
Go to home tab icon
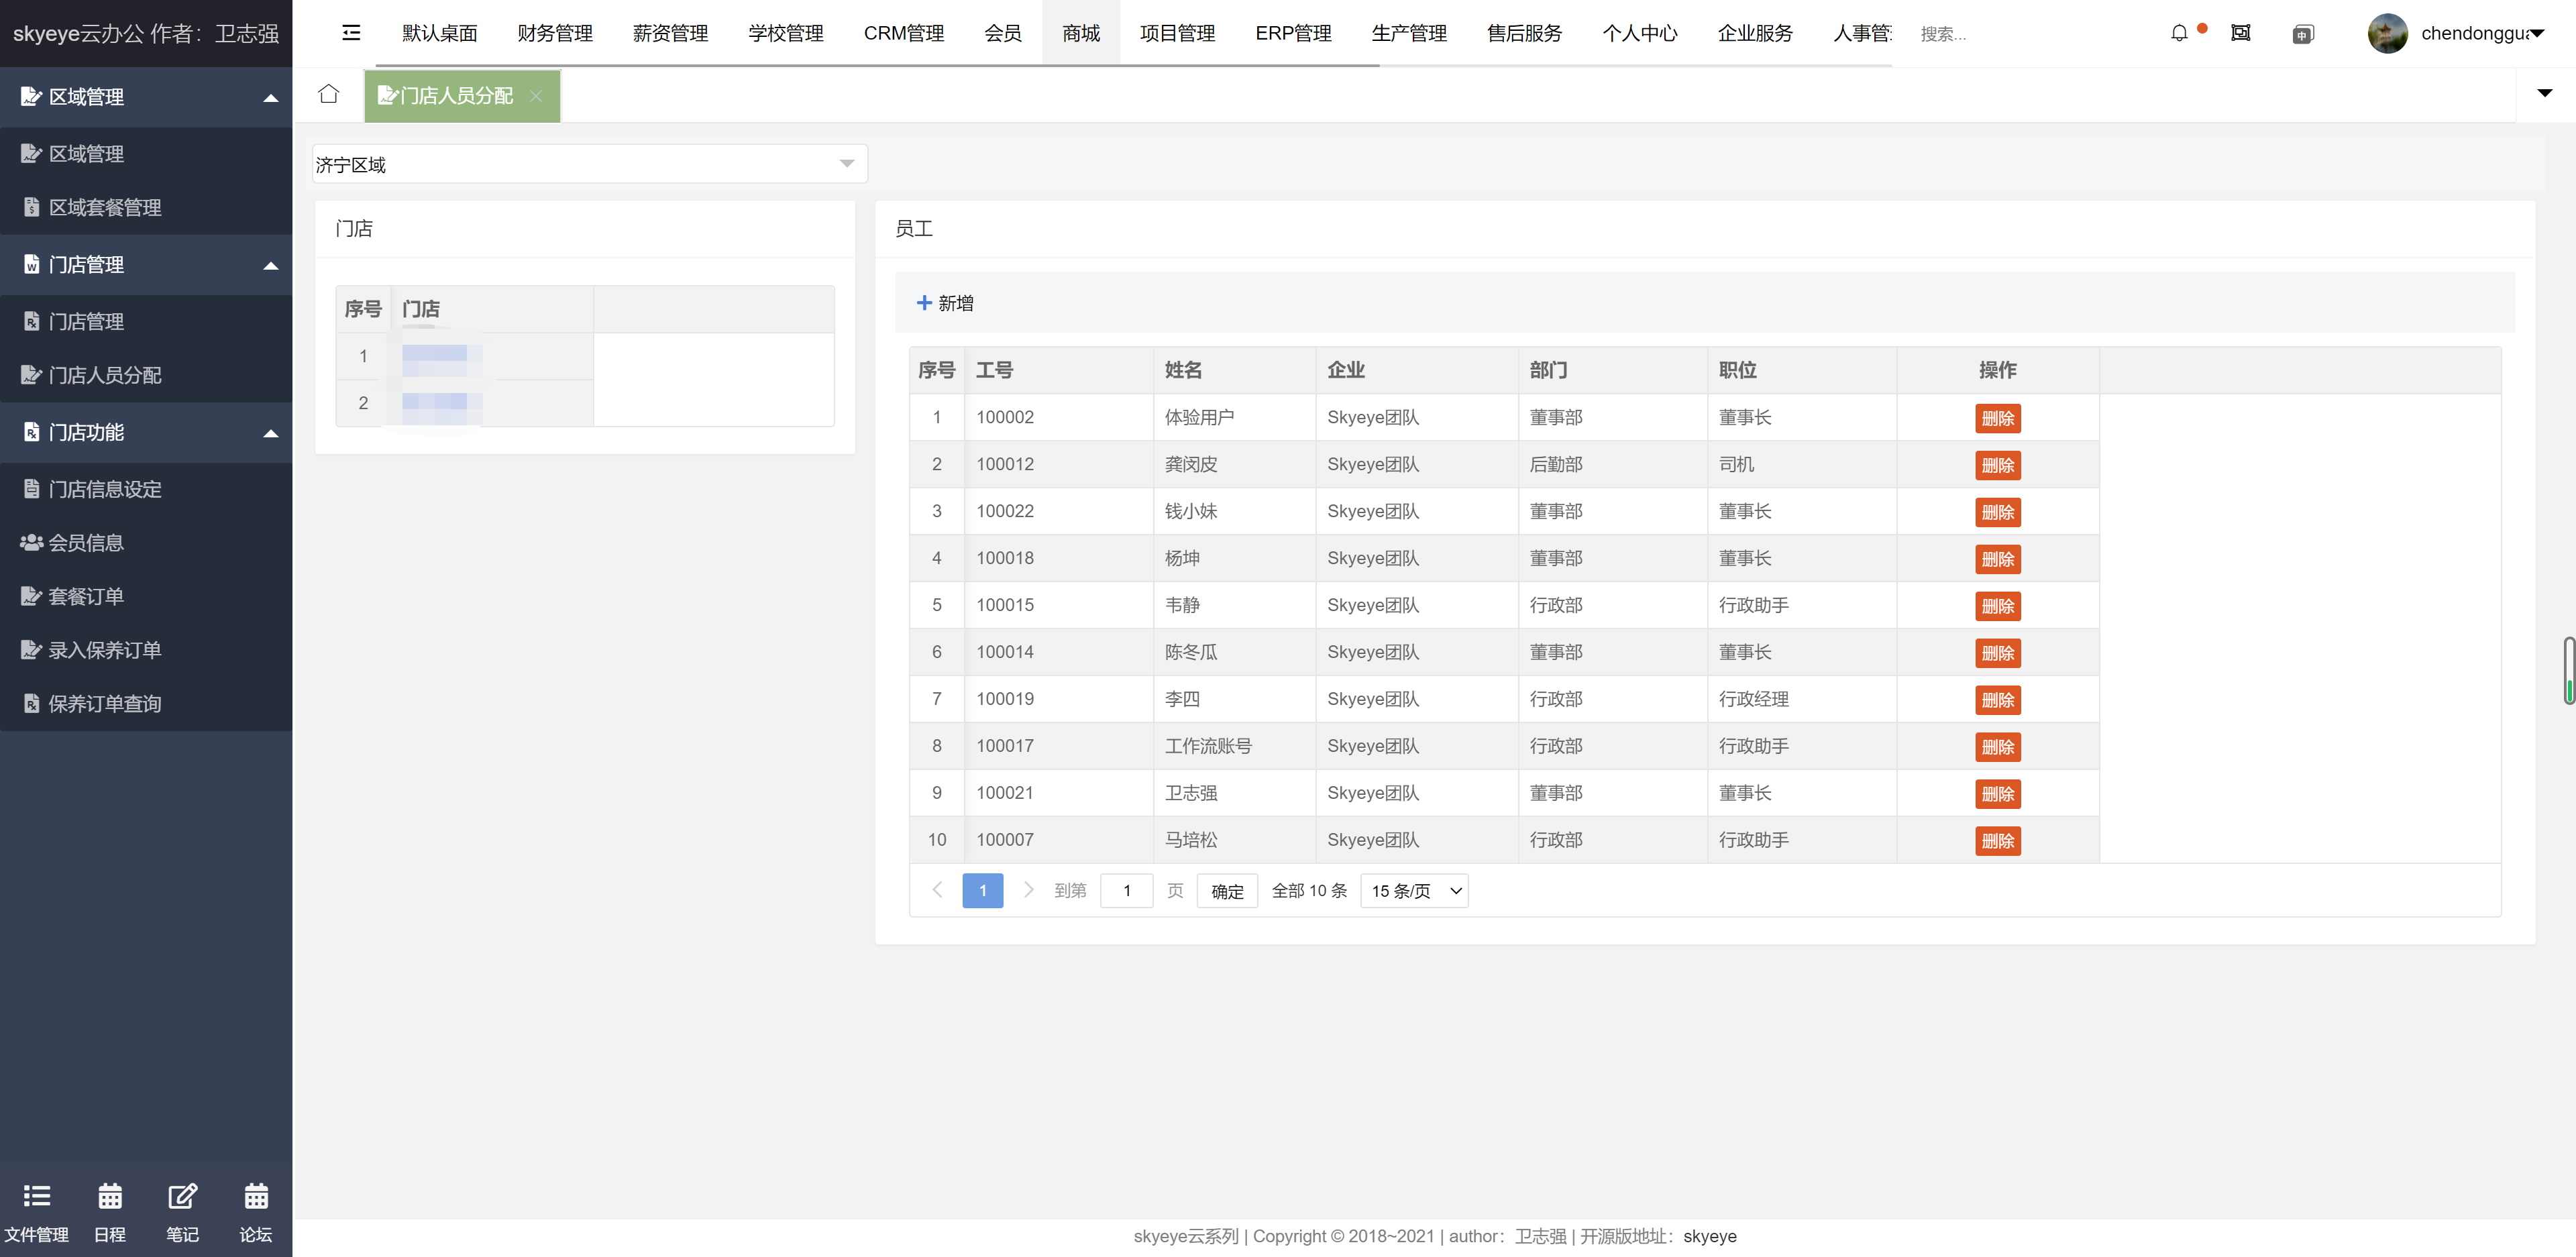tap(328, 94)
